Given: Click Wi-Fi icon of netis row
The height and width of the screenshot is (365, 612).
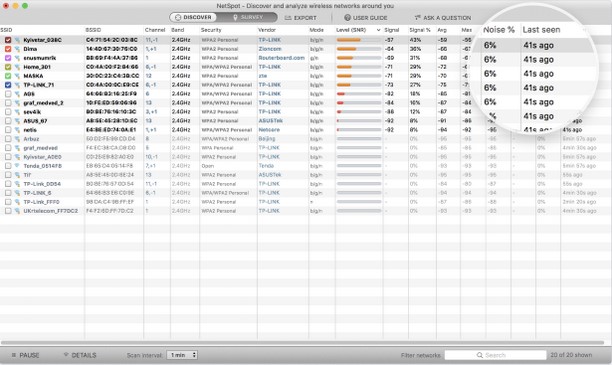Looking at the screenshot, I should click(x=17, y=130).
